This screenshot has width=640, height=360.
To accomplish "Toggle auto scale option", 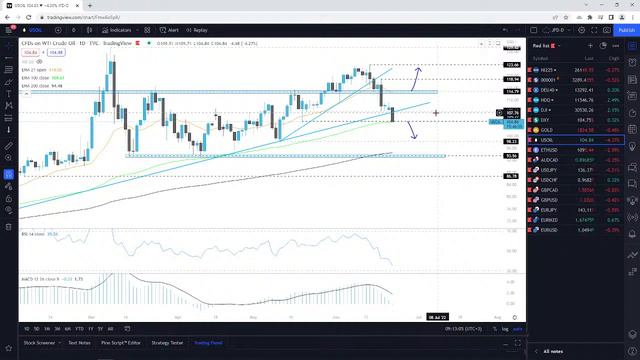I will click(x=517, y=329).
